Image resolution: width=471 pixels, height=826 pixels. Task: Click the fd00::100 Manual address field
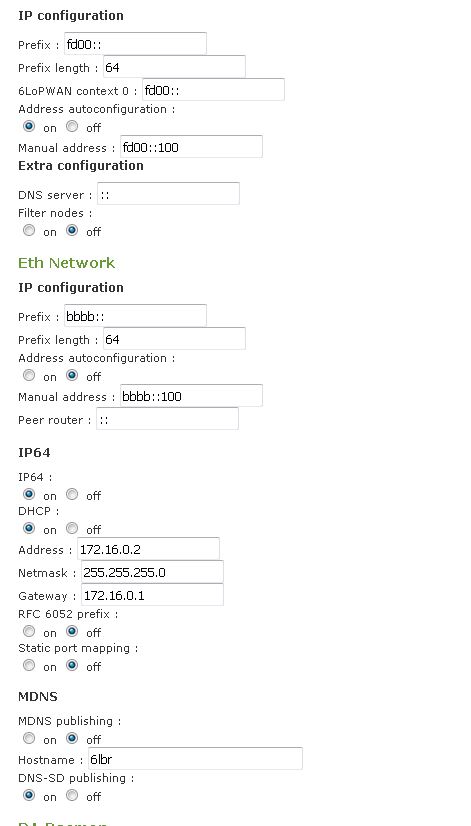191,146
